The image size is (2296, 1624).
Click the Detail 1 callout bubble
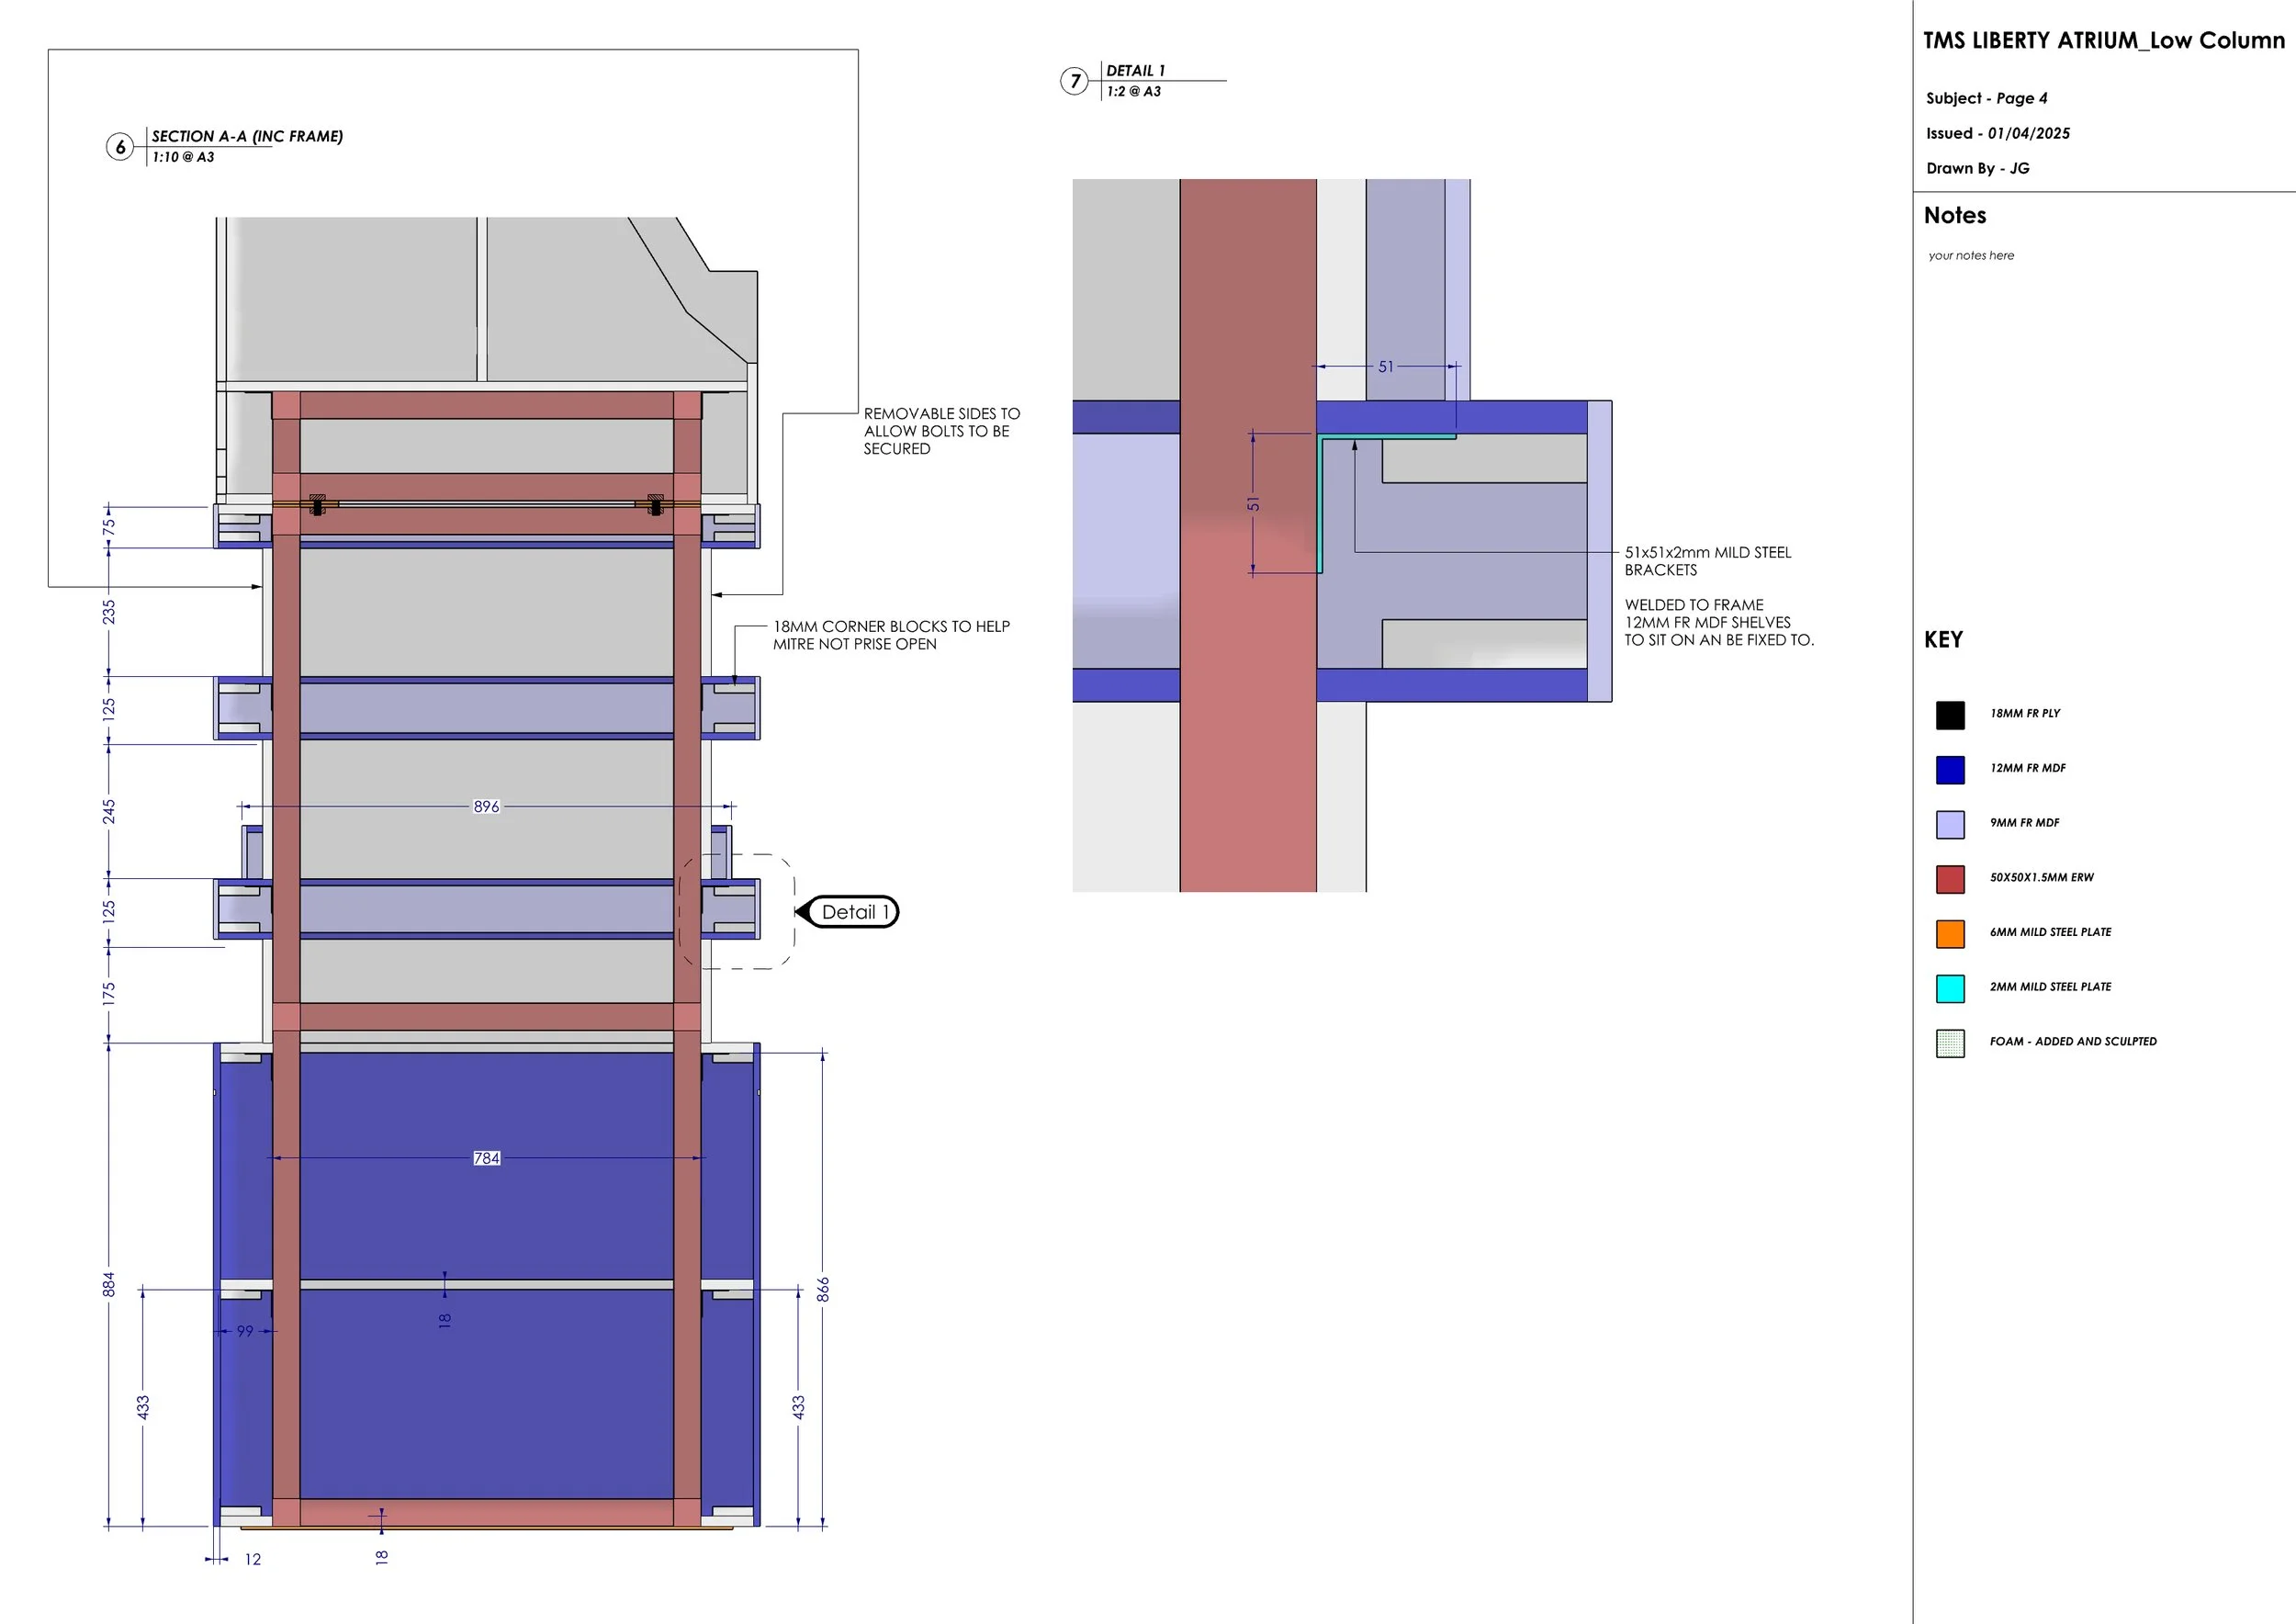pos(853,912)
